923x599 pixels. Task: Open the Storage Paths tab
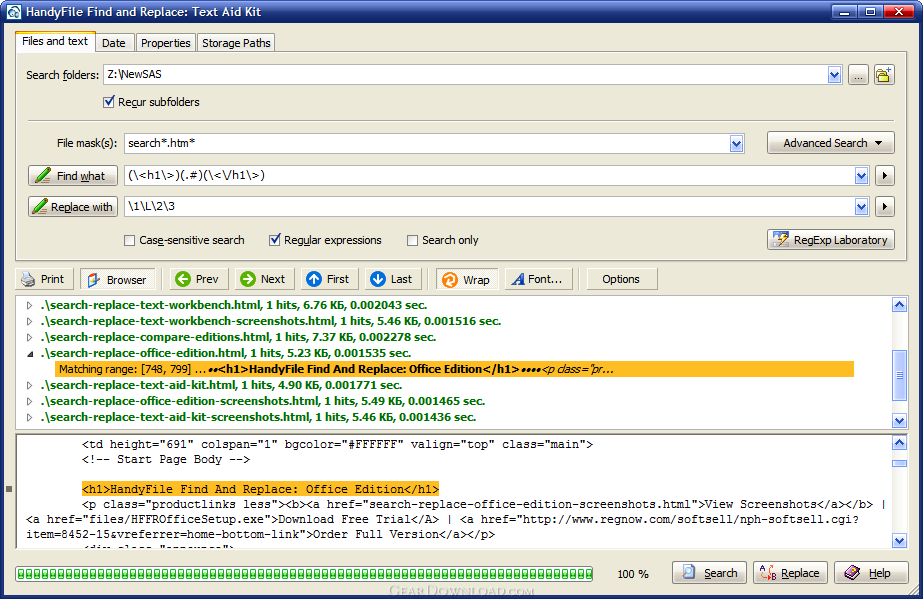pos(236,43)
